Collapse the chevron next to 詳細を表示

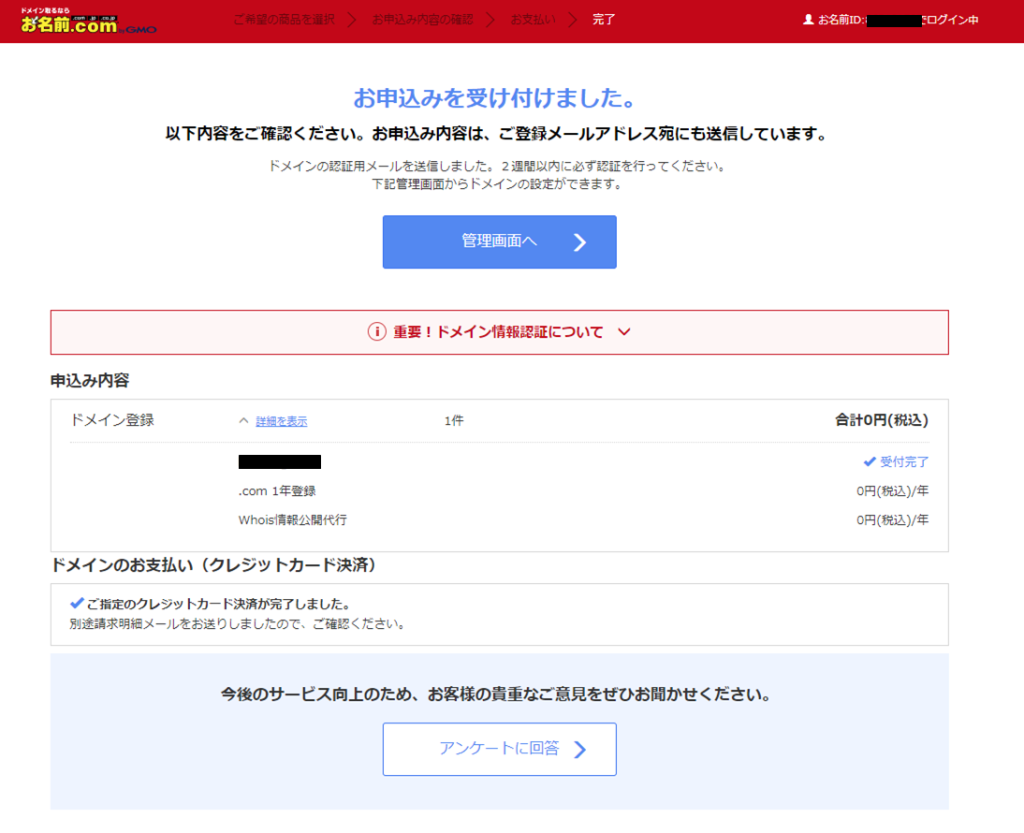pyautogui.click(x=243, y=421)
